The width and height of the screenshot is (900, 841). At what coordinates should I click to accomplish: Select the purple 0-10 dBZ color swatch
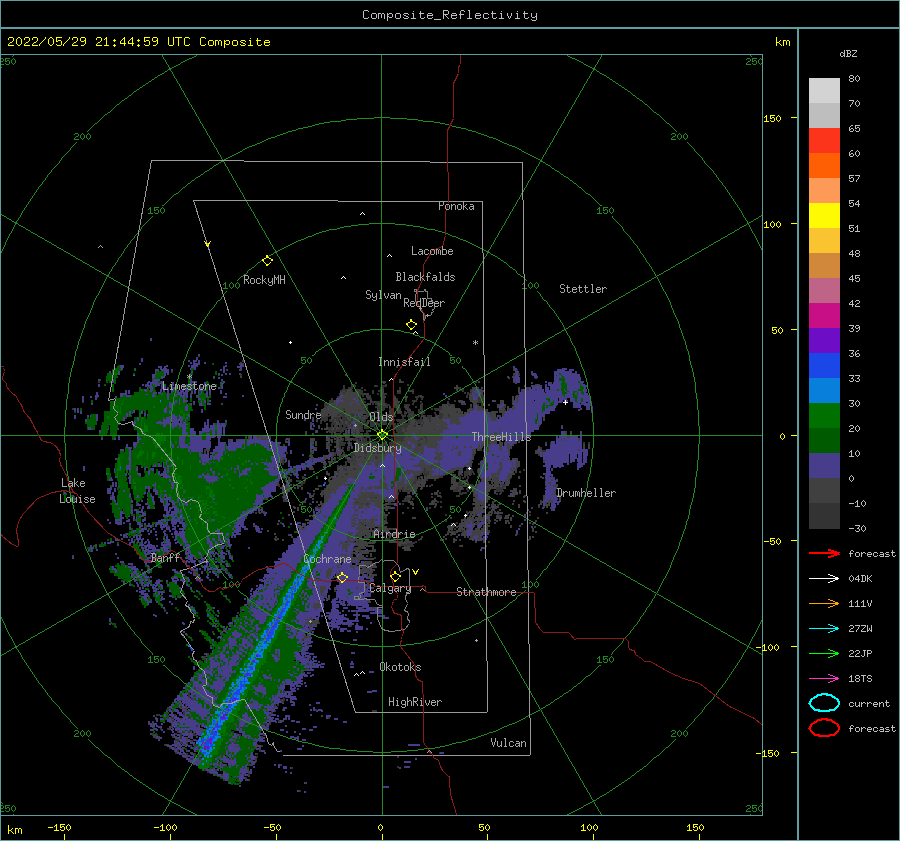tap(824, 466)
